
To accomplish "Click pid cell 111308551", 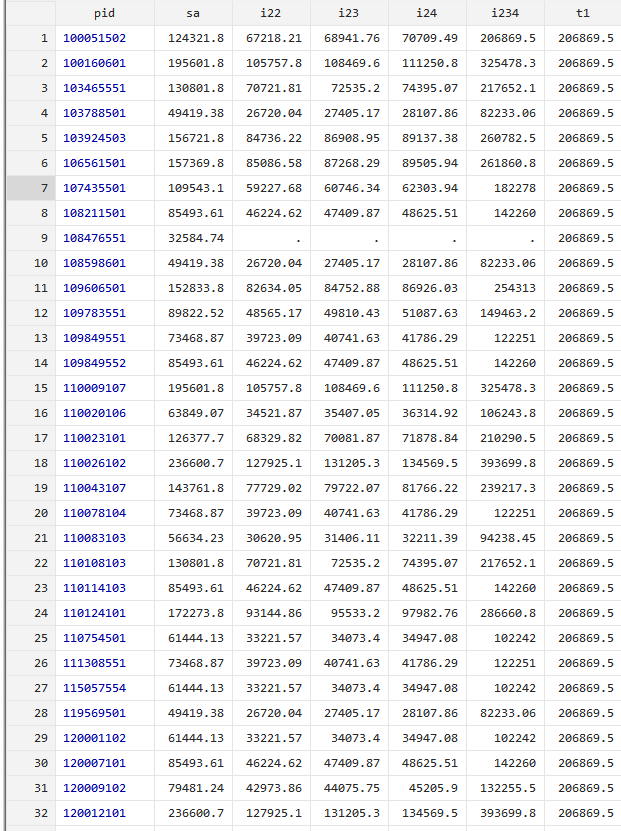I will pyautogui.click(x=104, y=663).
